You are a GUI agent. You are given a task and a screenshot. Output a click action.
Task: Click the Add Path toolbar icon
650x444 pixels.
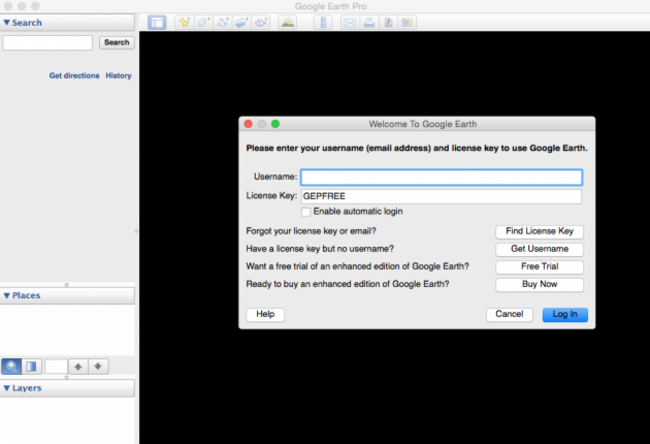pos(222,22)
